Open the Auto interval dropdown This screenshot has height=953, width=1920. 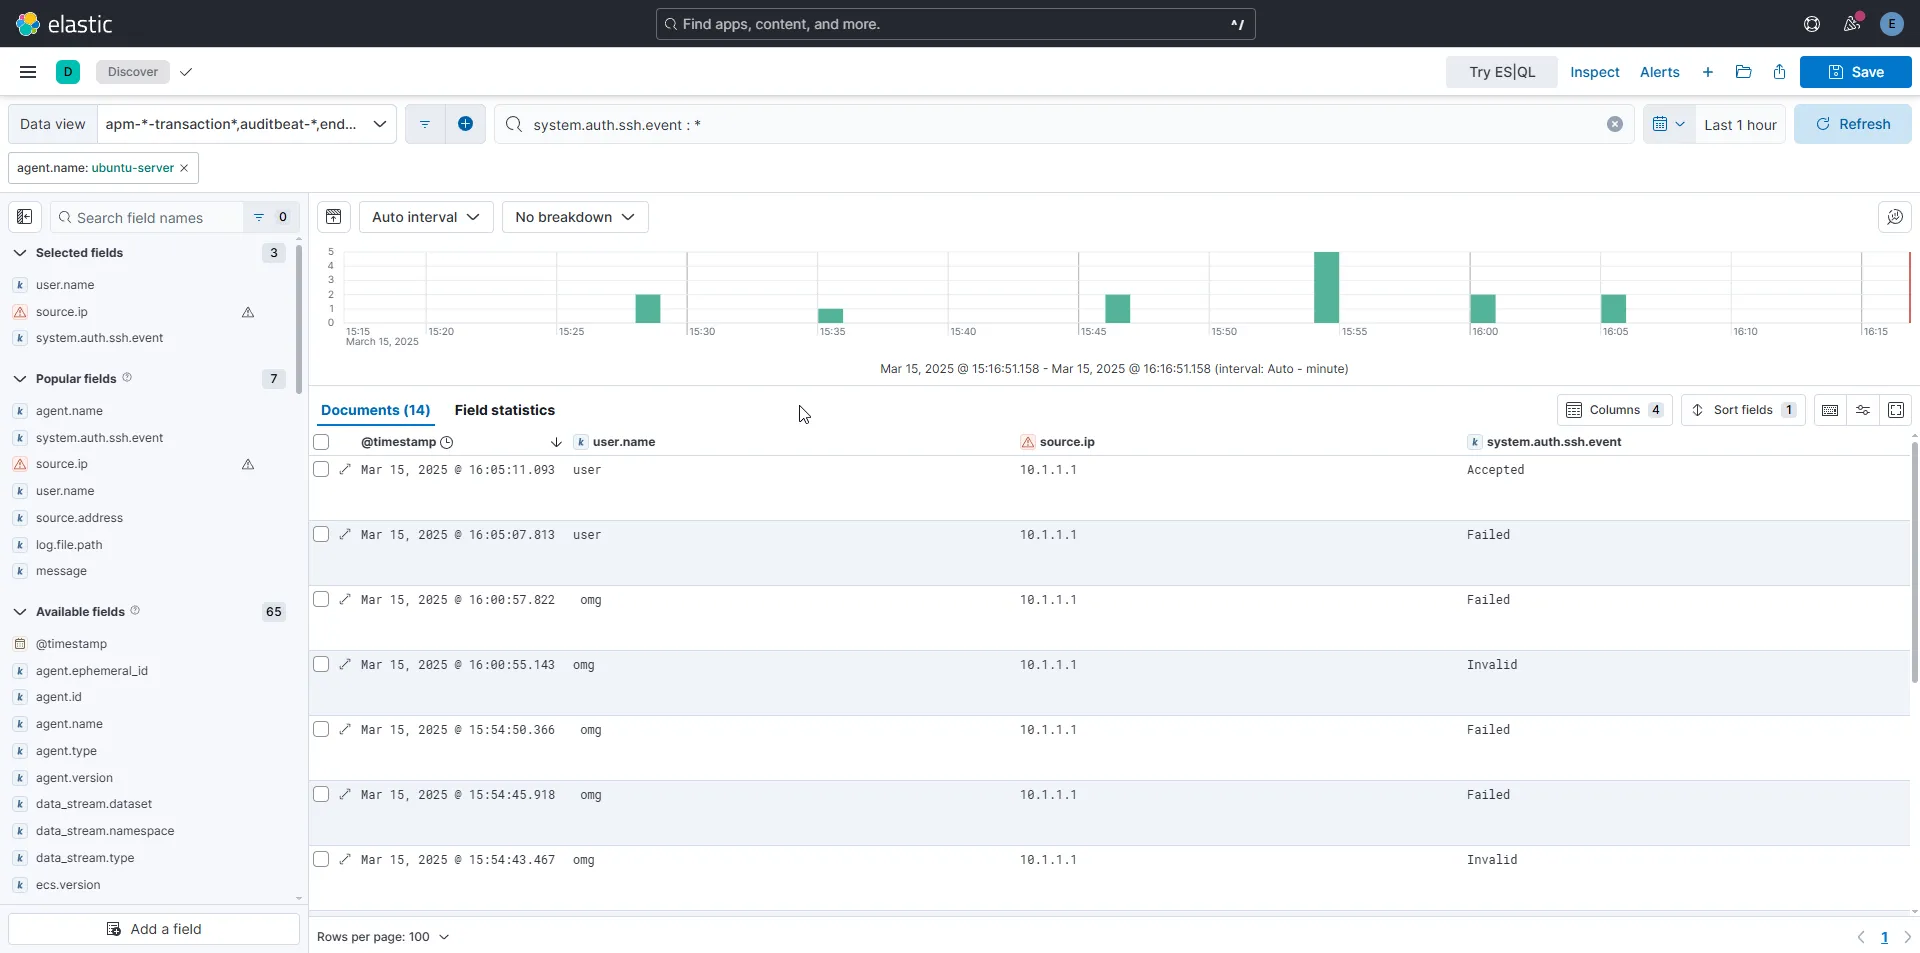tap(425, 217)
